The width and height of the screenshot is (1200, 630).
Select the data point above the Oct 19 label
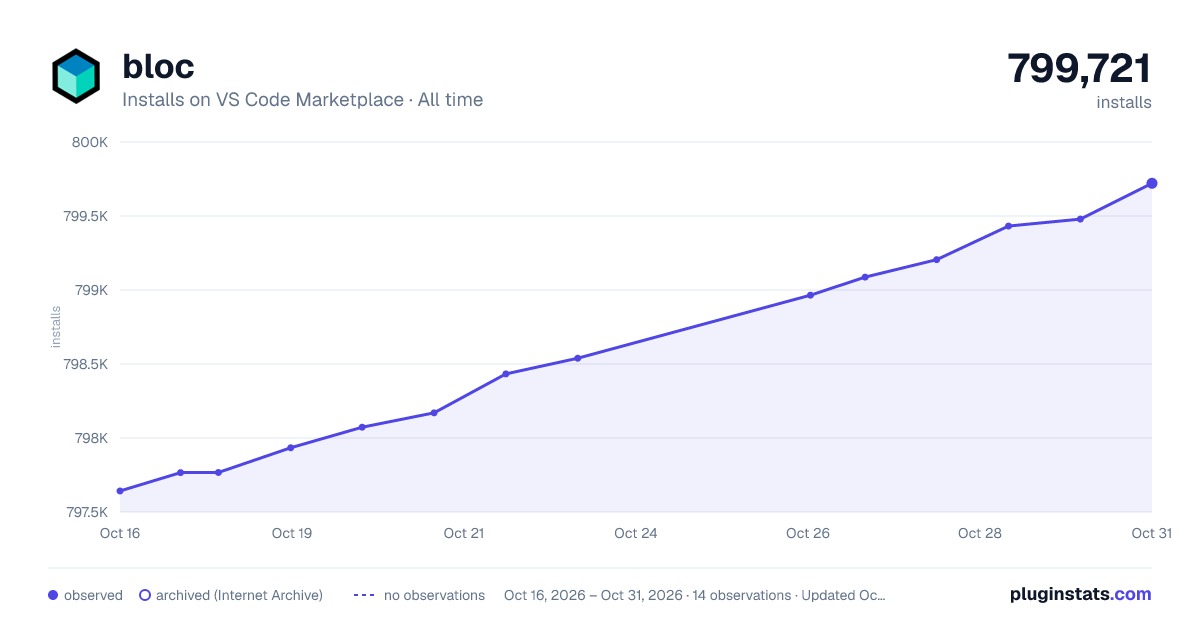pyautogui.click(x=291, y=448)
